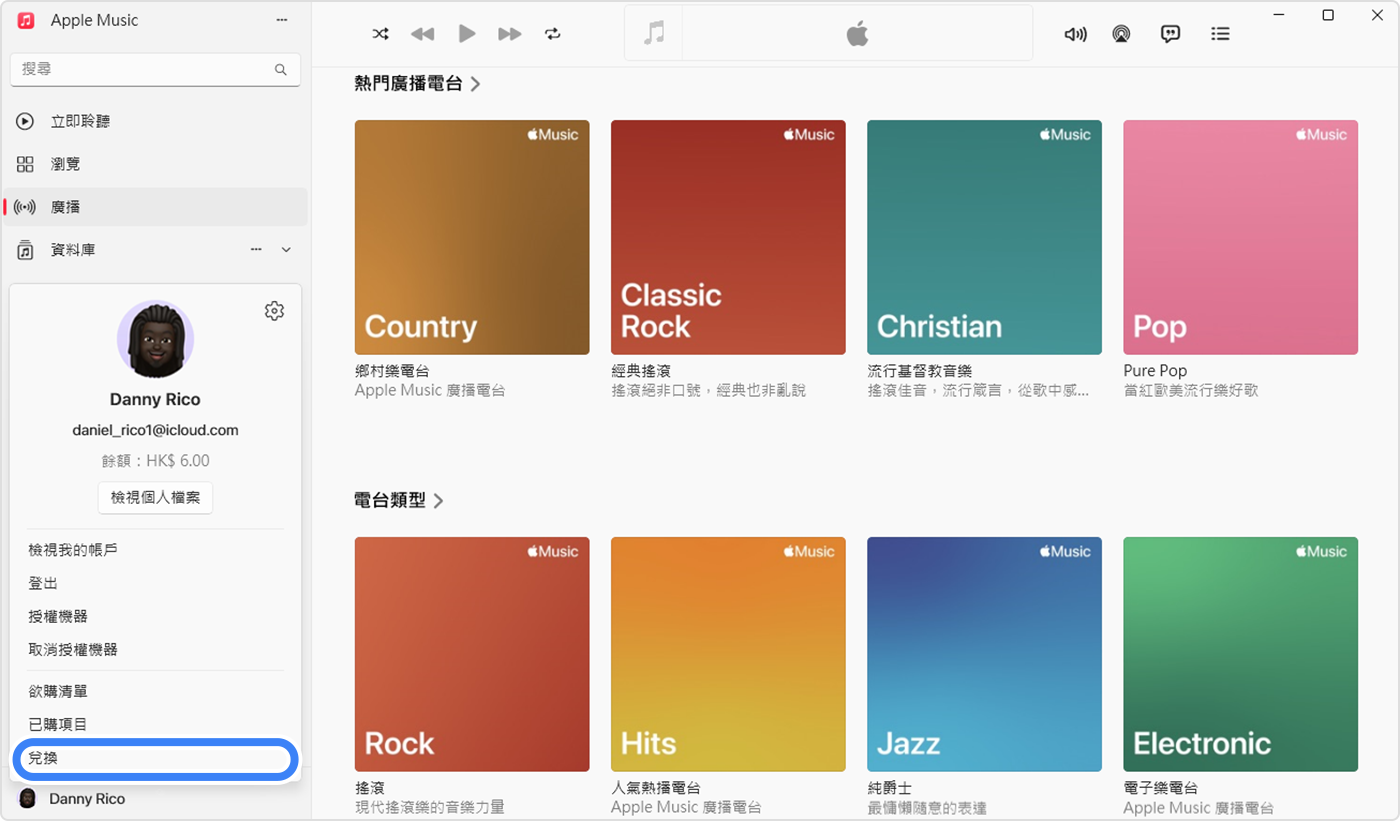Click the now playing music note artwork

click(x=654, y=33)
